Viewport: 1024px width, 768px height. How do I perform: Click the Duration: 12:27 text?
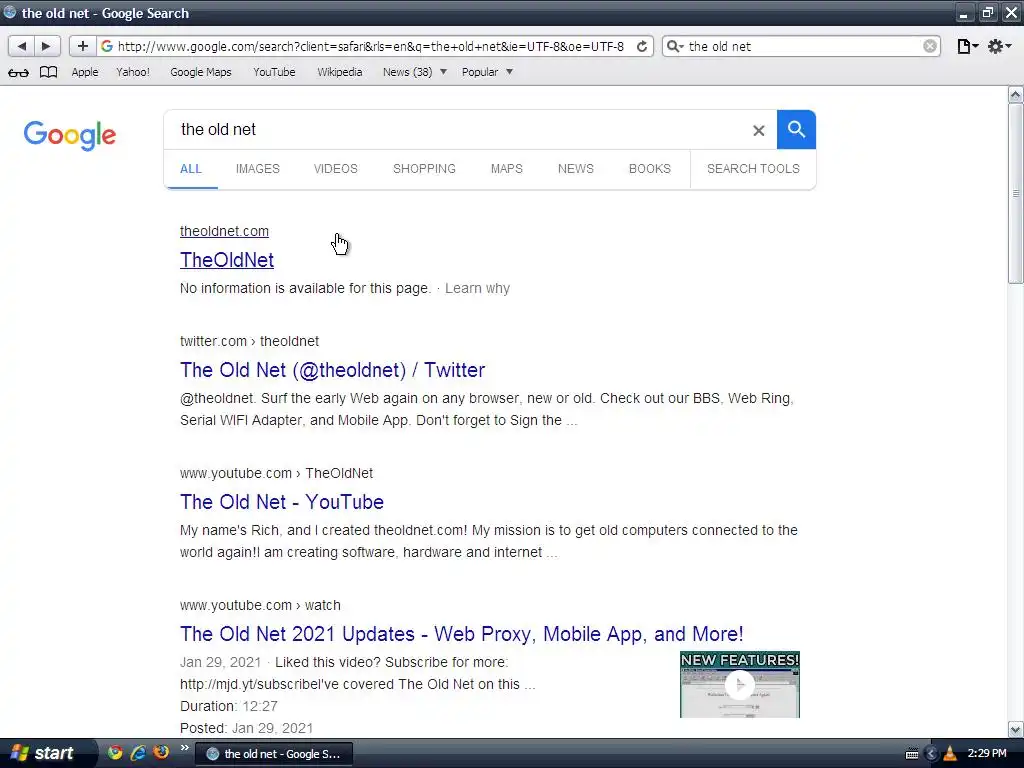[229, 707]
